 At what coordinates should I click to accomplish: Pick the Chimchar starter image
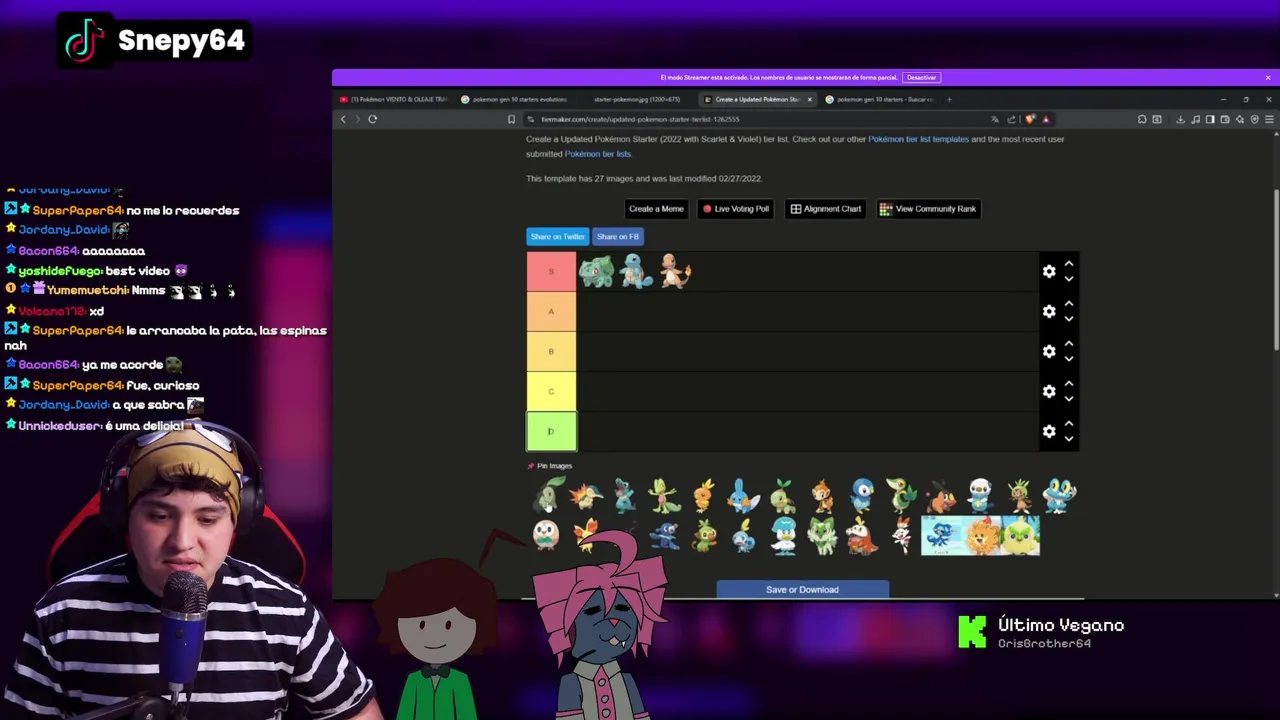pyautogui.click(x=823, y=495)
